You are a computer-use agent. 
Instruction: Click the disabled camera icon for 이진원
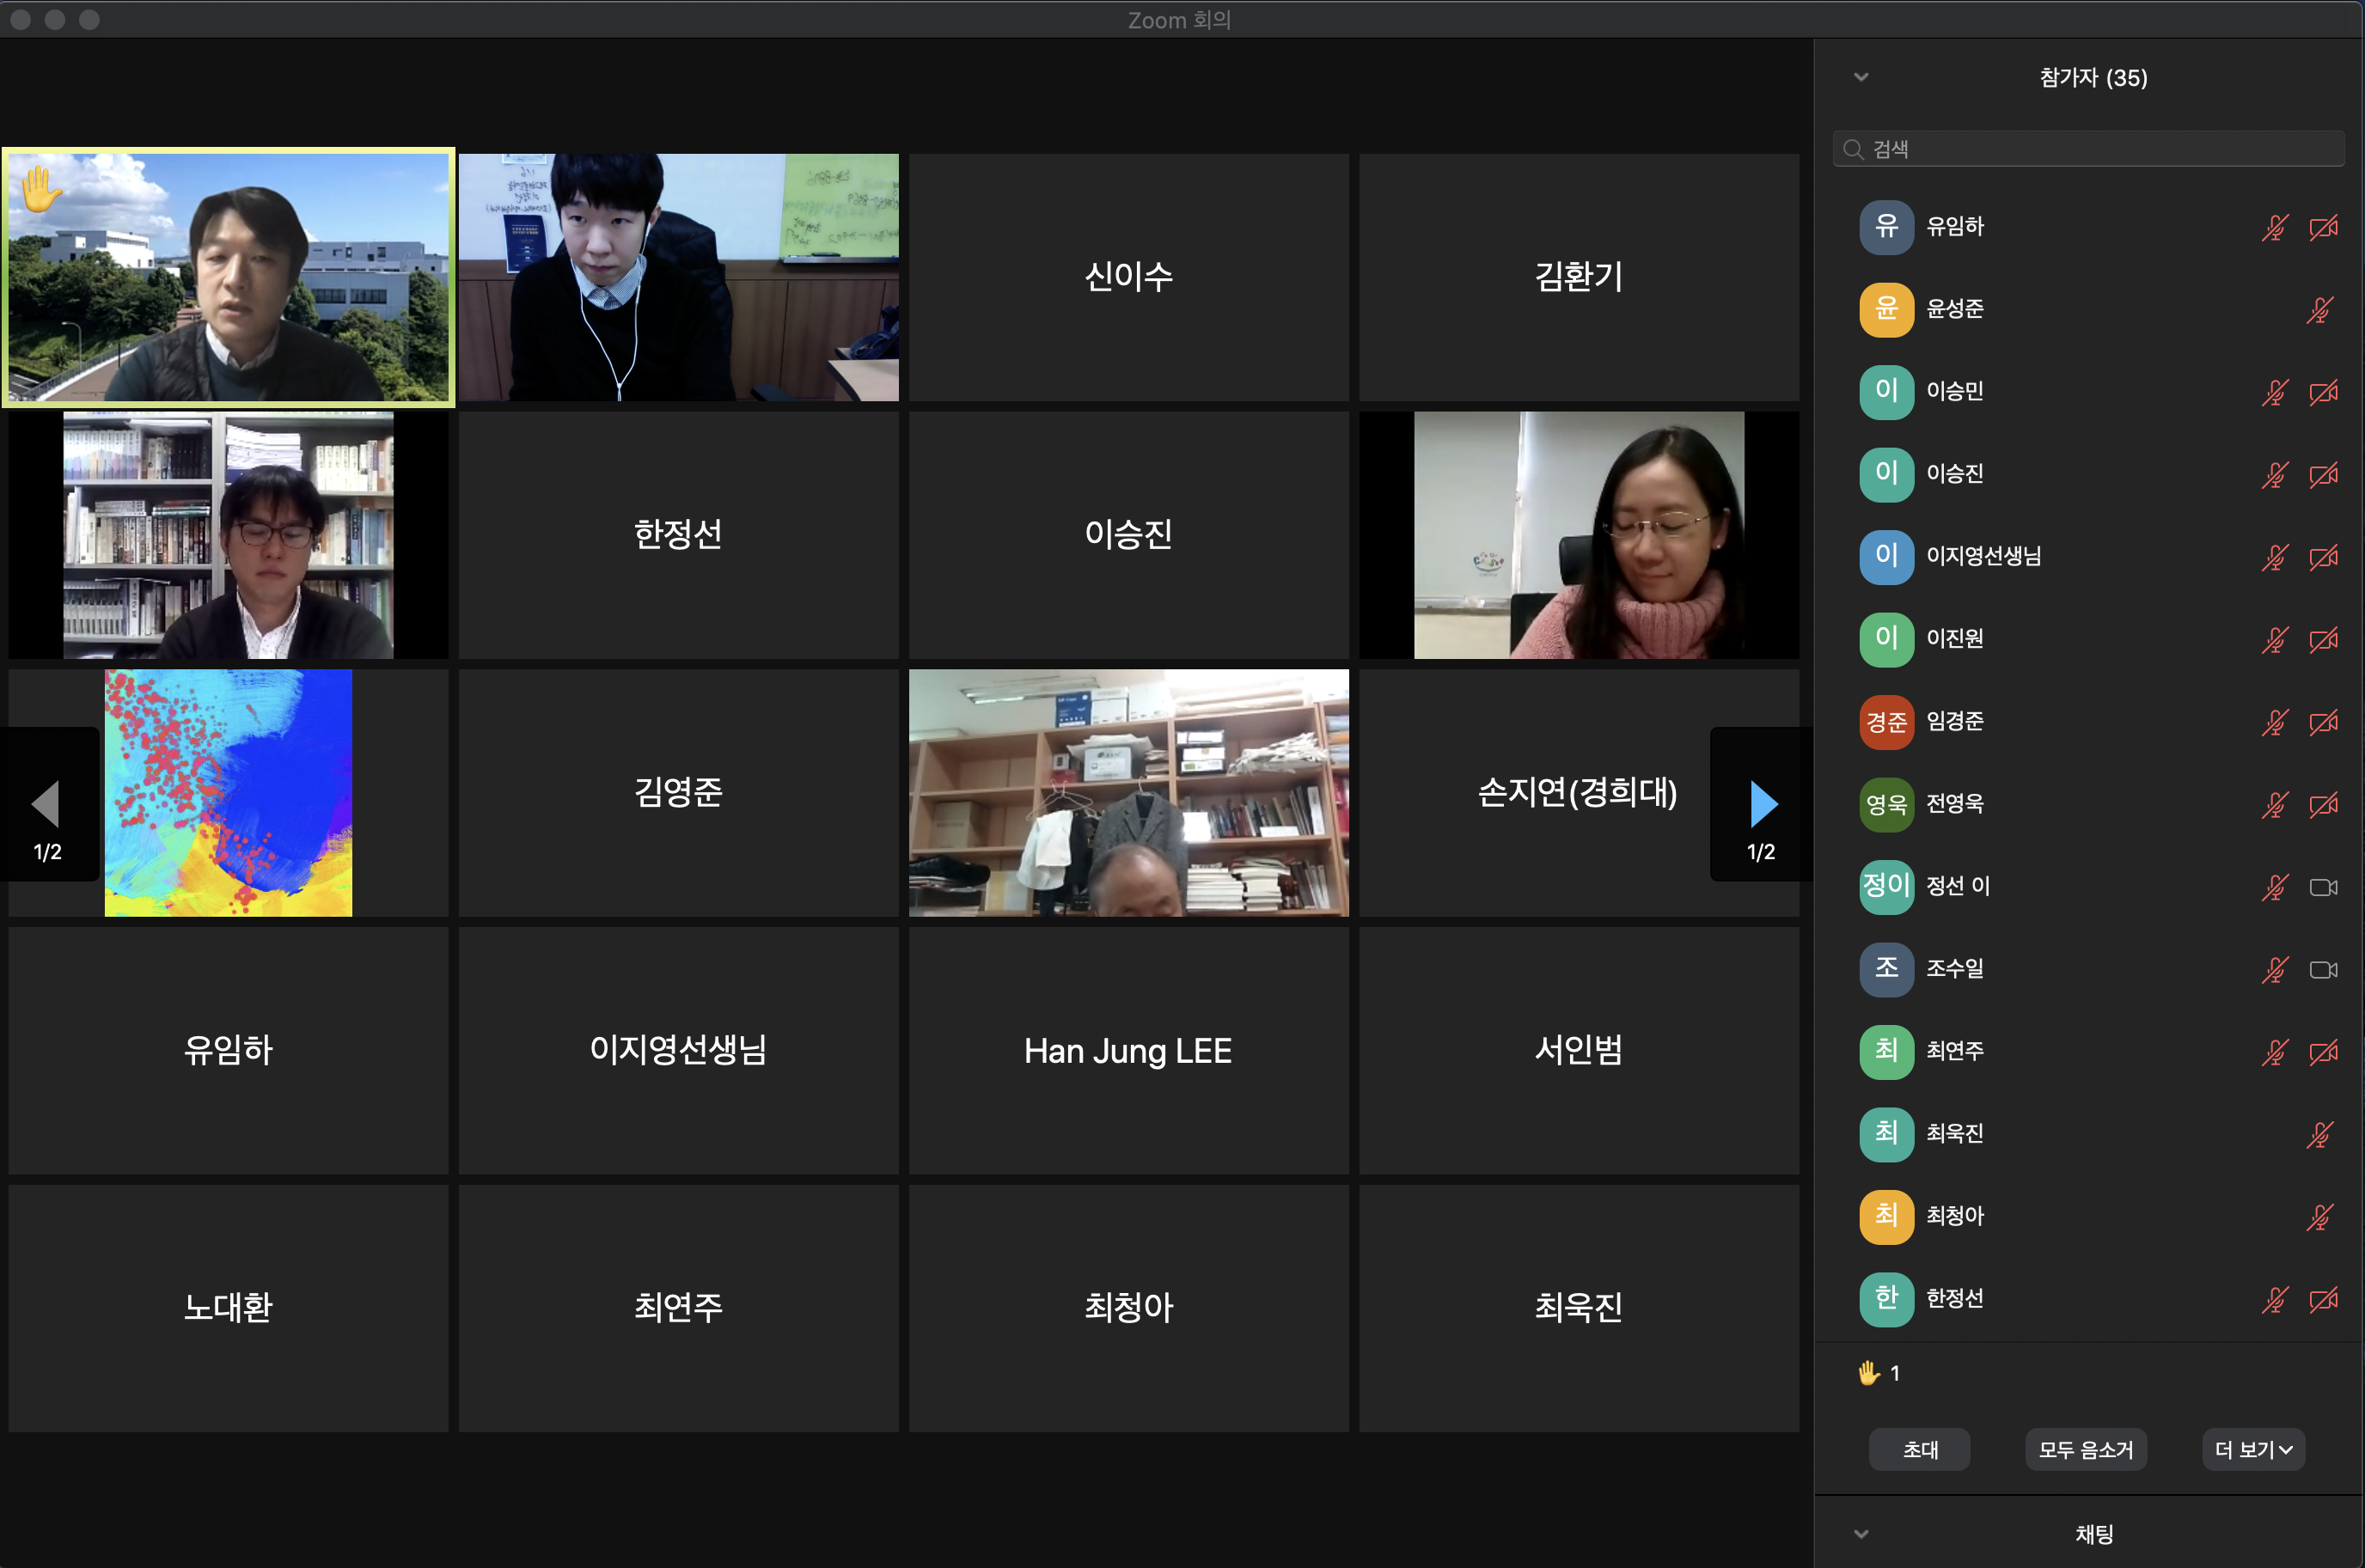(x=2323, y=640)
